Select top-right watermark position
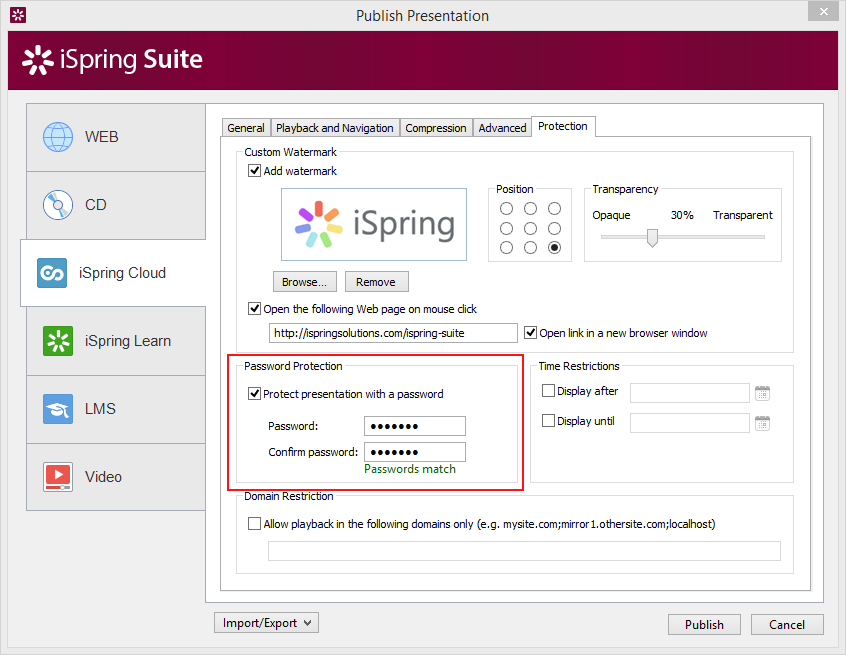This screenshot has height=655, width=846. point(554,209)
